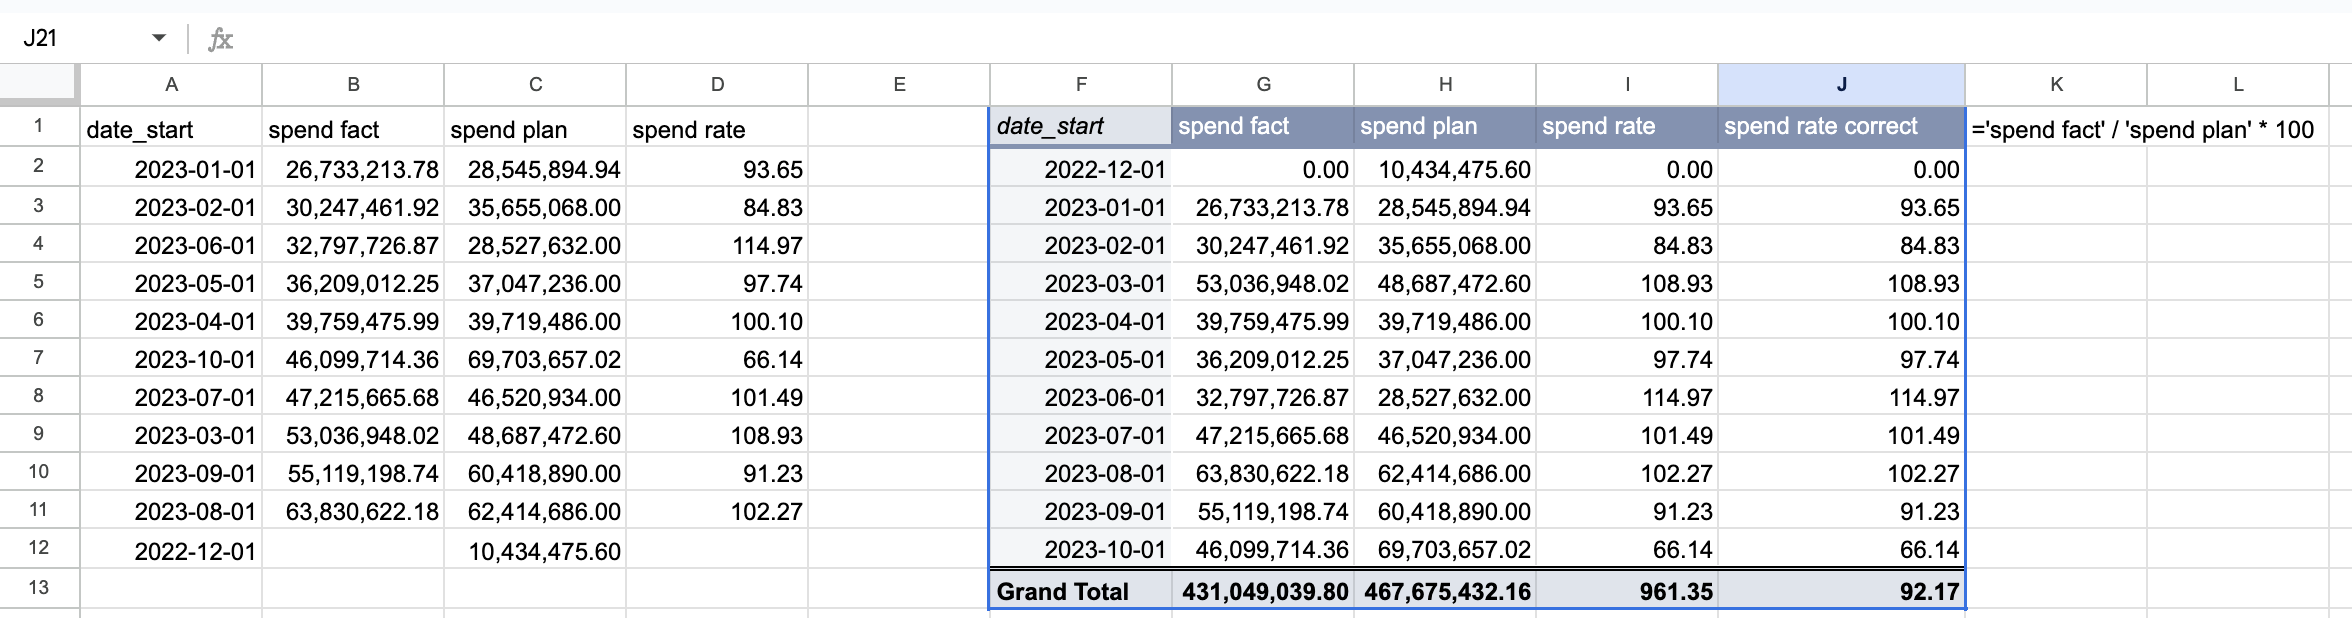The width and height of the screenshot is (2352, 618).
Task: Click cell I3 value 93.65
Action: coord(1627,207)
